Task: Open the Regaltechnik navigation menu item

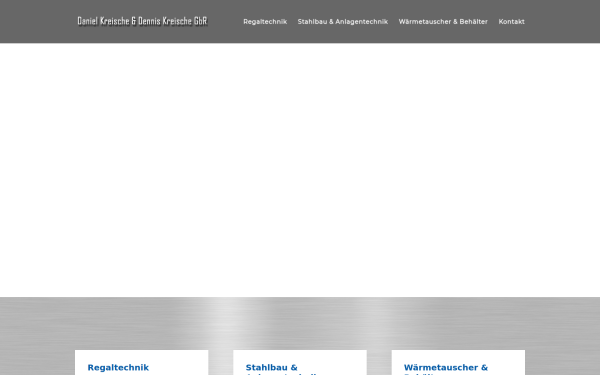Action: point(265,22)
